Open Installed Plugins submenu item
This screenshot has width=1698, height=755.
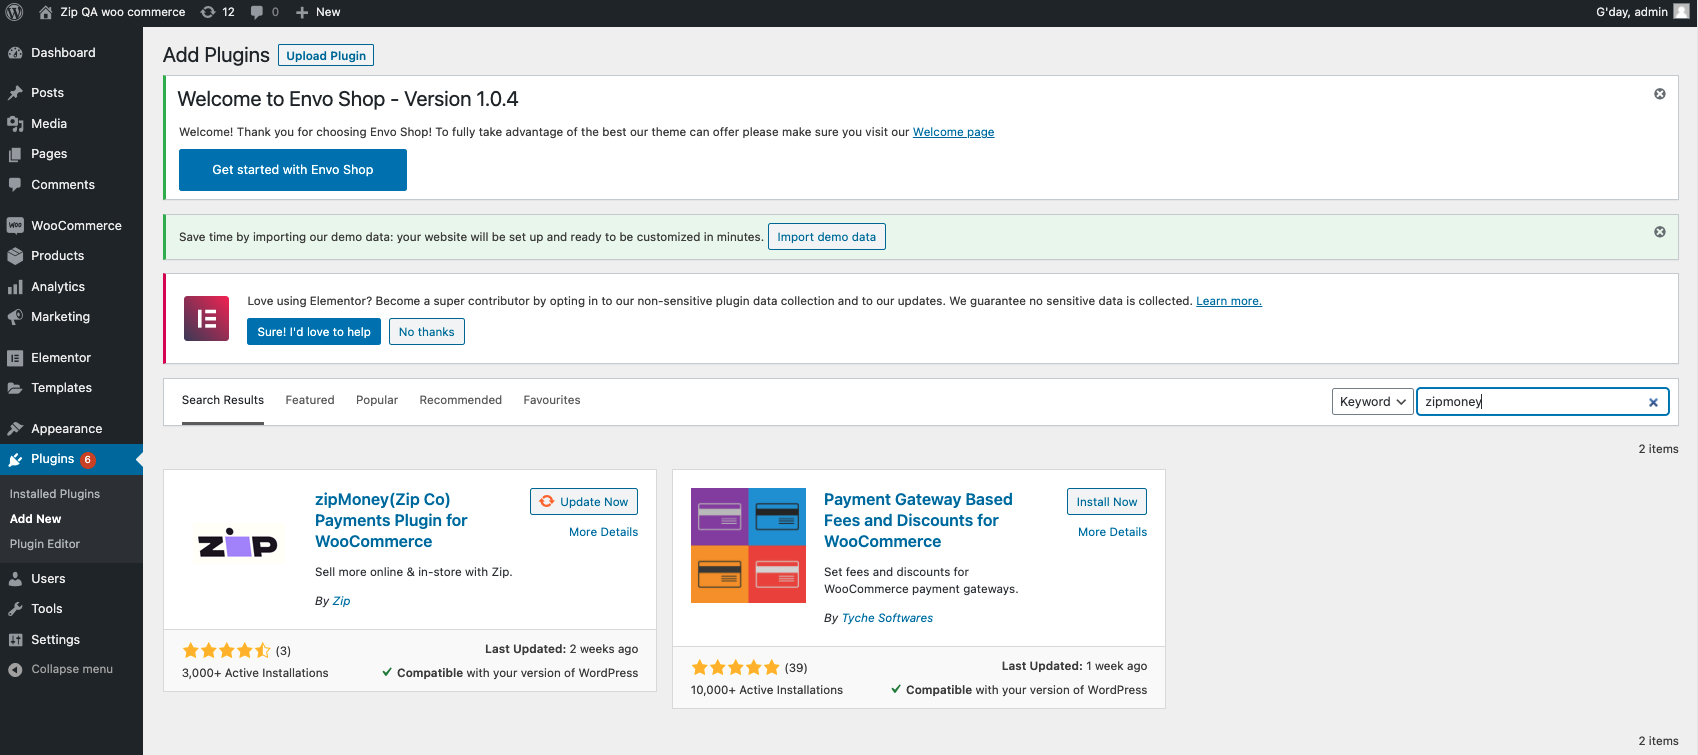coord(55,494)
